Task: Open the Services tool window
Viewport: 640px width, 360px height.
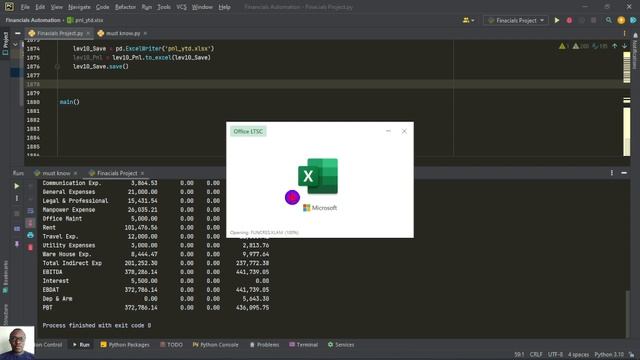Action: 341,345
